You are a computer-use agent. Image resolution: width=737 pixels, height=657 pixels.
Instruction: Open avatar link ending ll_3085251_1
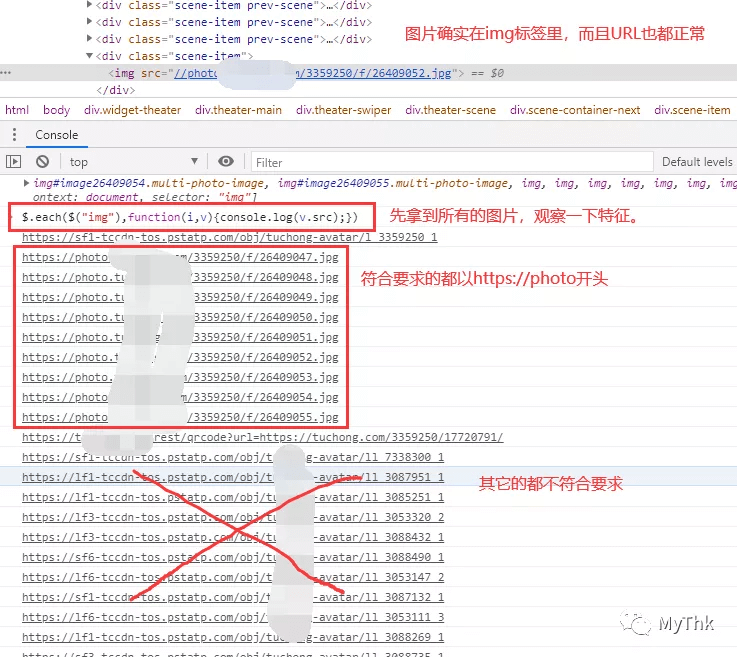tap(233, 497)
